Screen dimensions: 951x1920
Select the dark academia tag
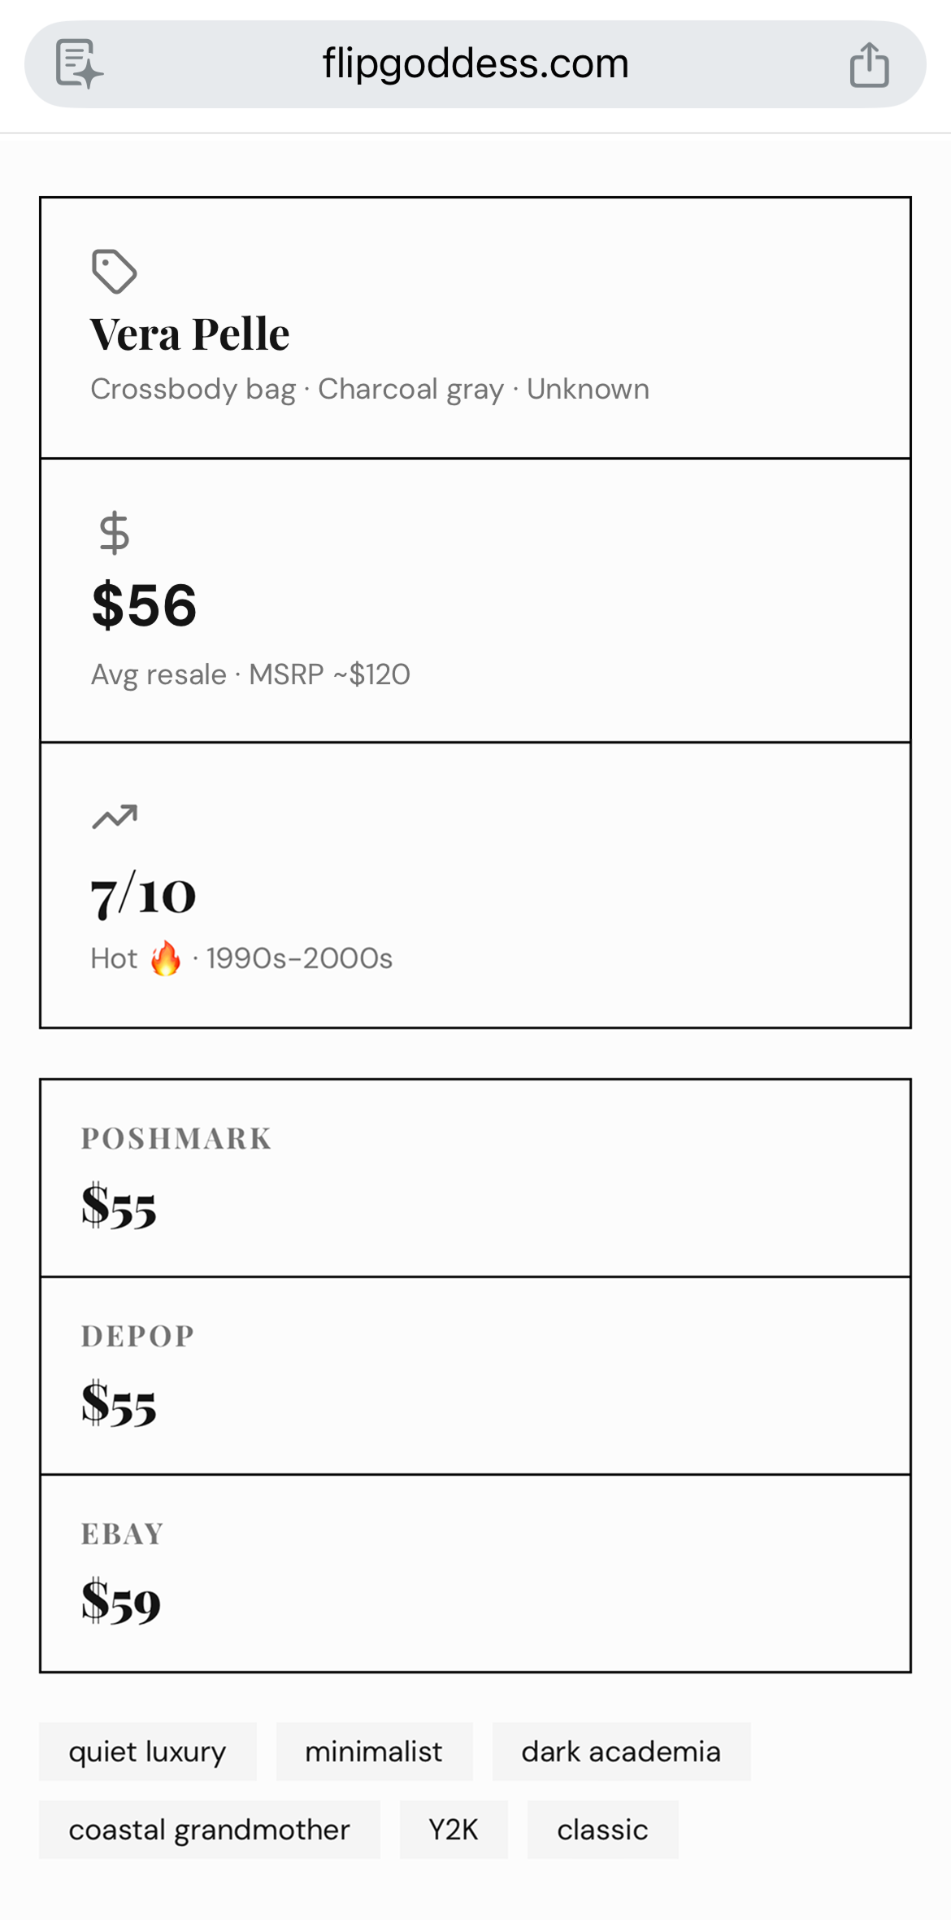click(621, 1752)
